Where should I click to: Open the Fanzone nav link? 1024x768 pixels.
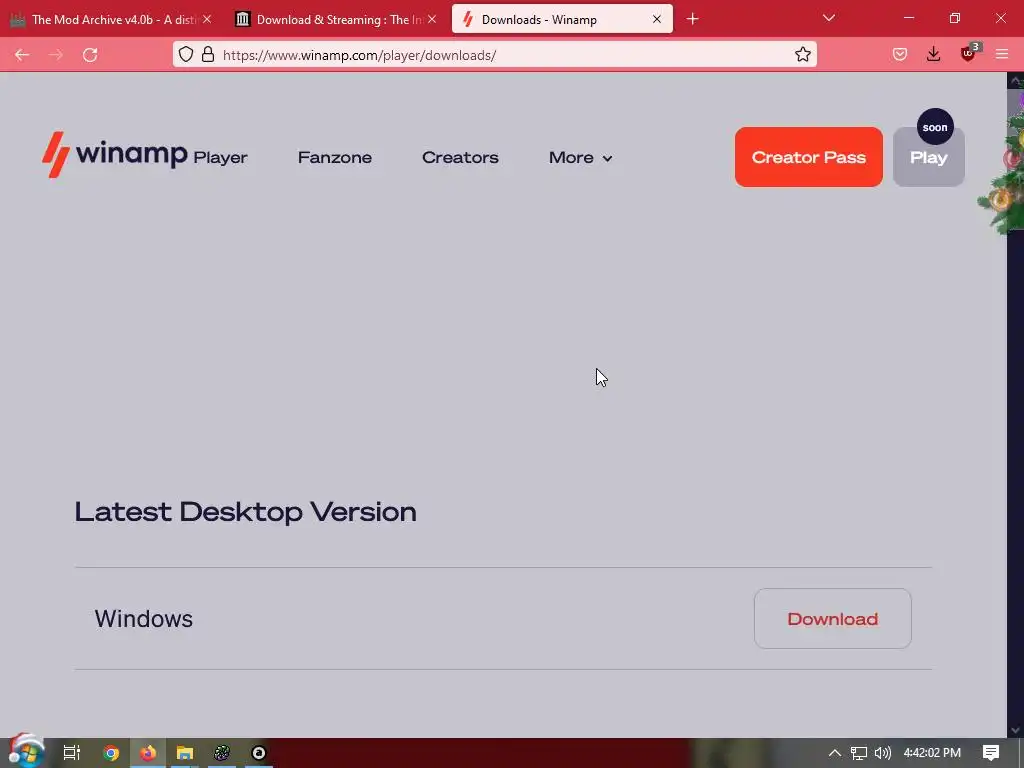335,157
